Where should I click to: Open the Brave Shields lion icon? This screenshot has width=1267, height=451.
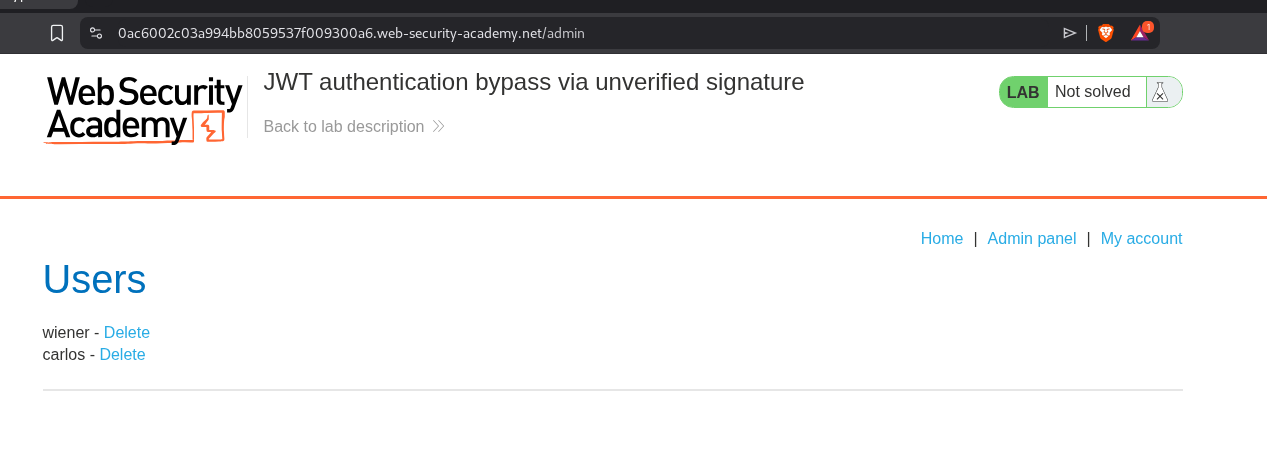coord(1105,33)
